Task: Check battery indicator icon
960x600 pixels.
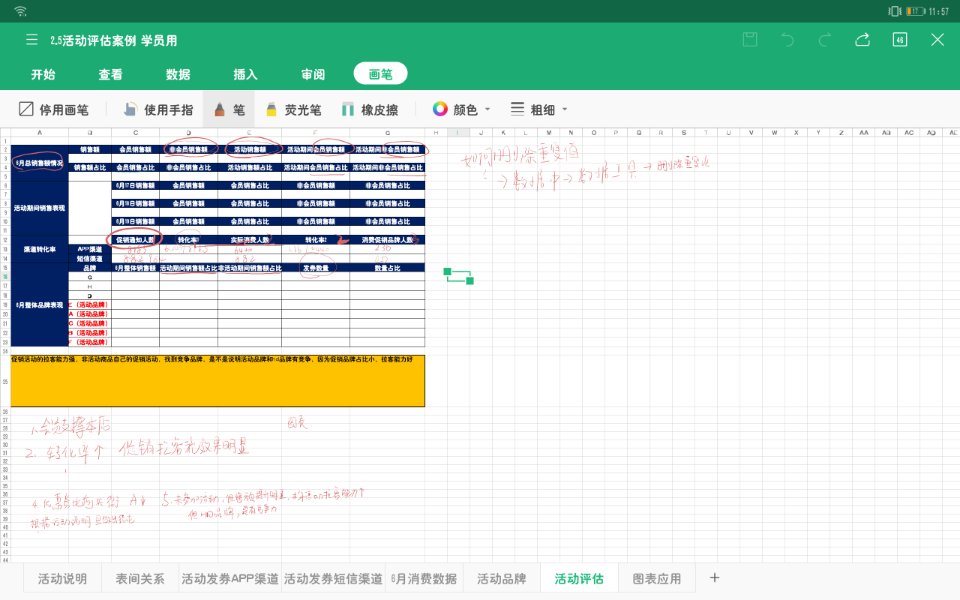Action: click(915, 11)
